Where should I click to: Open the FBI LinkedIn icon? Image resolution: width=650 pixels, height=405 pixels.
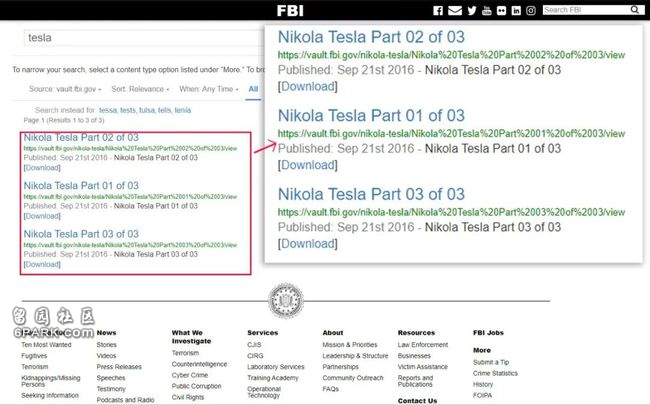(516, 10)
